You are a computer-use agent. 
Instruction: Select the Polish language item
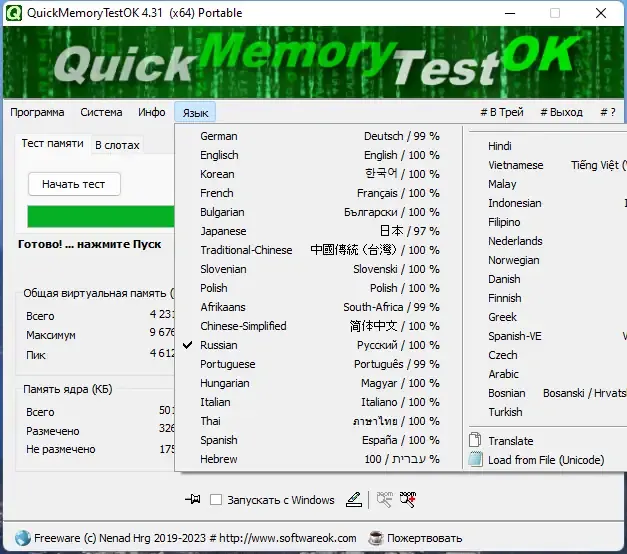pos(319,288)
